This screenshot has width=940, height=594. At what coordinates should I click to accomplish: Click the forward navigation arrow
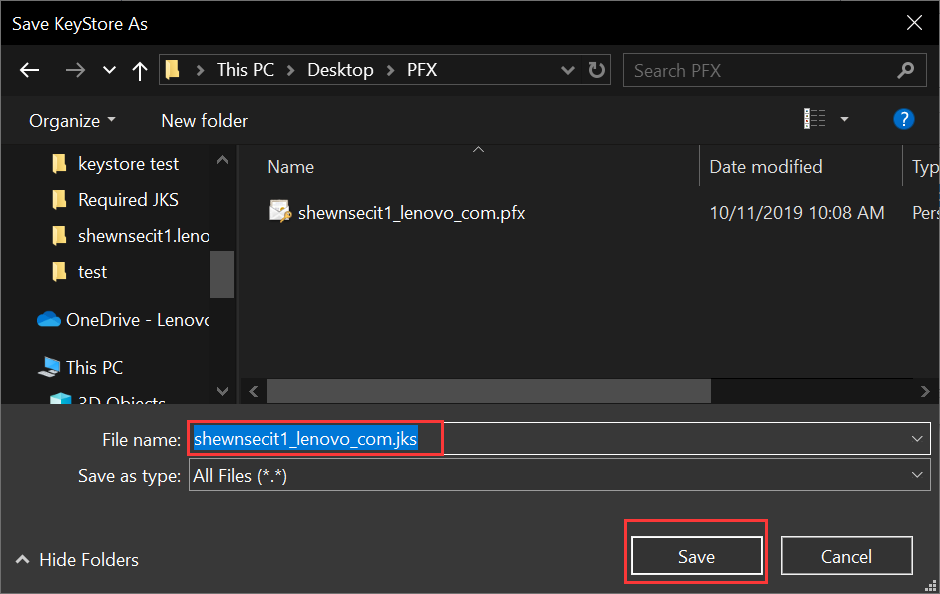coord(76,69)
